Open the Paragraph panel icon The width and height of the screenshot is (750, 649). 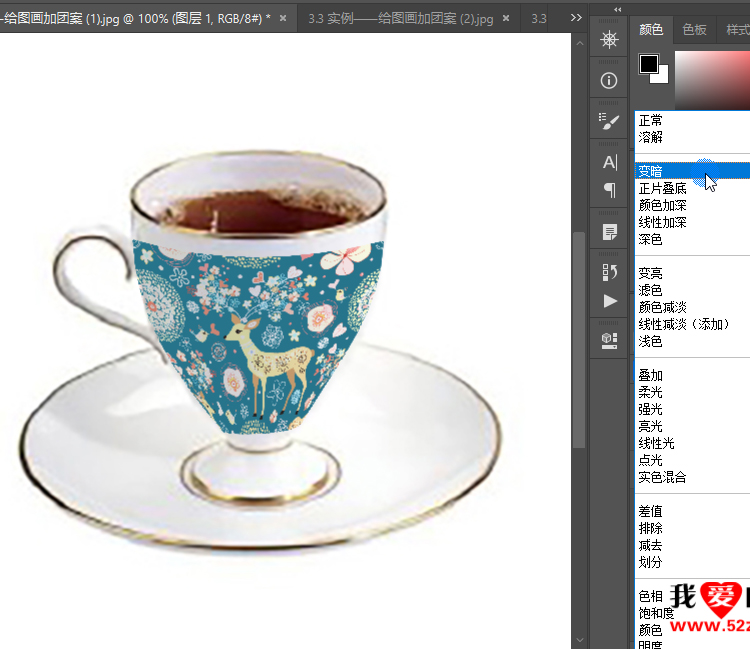[609, 190]
